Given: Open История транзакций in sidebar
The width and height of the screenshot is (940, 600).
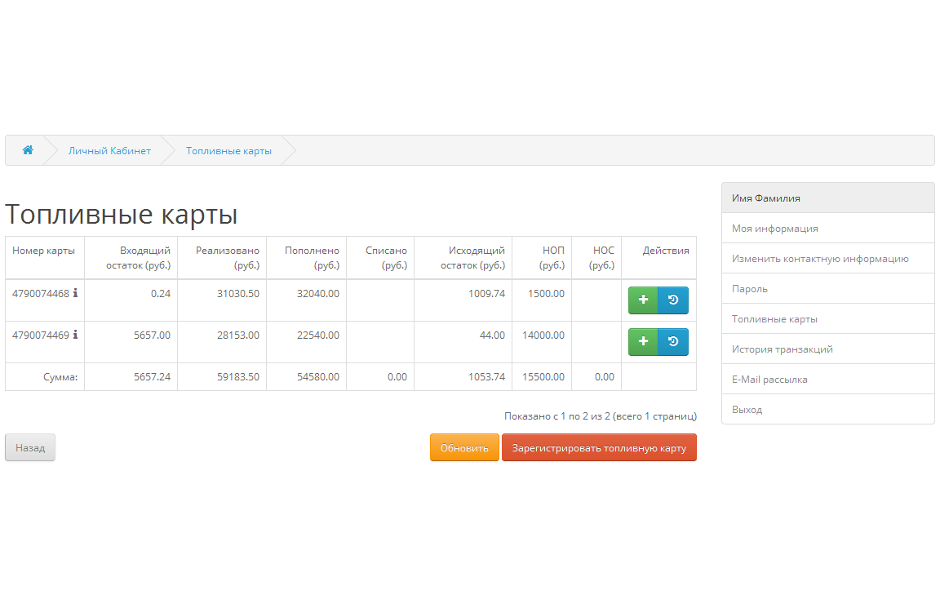Looking at the screenshot, I should click(828, 349).
